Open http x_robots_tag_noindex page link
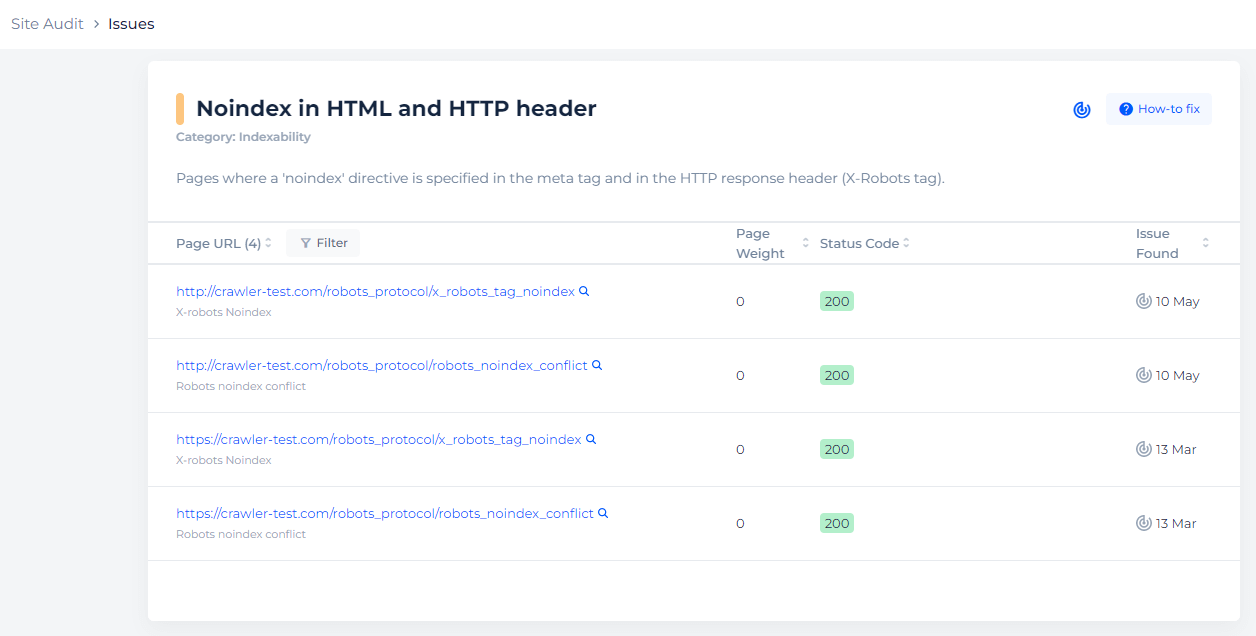This screenshot has height=636, width=1256. [x=375, y=292]
